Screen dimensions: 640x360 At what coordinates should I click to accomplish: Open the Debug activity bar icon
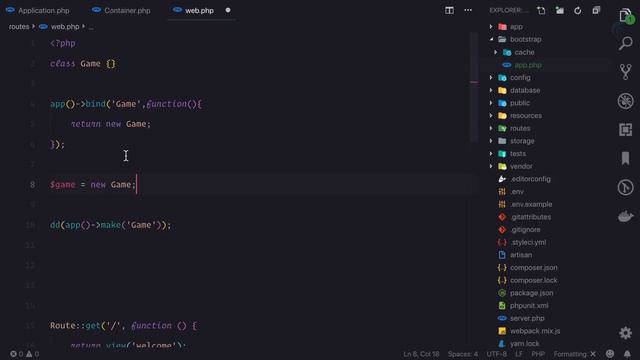tap(625, 101)
